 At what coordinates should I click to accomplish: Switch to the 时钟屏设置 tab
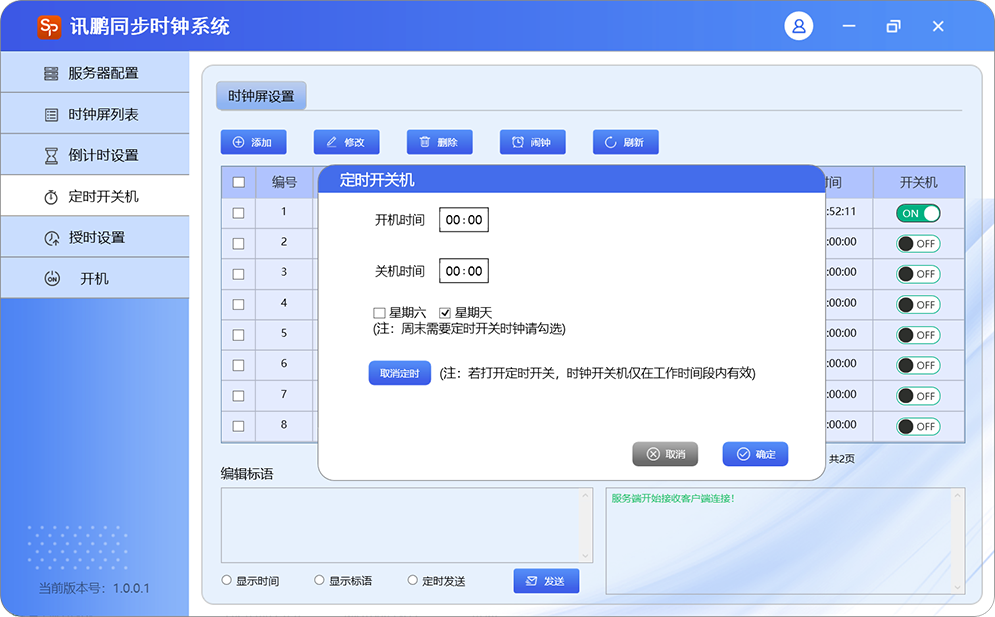point(261,96)
